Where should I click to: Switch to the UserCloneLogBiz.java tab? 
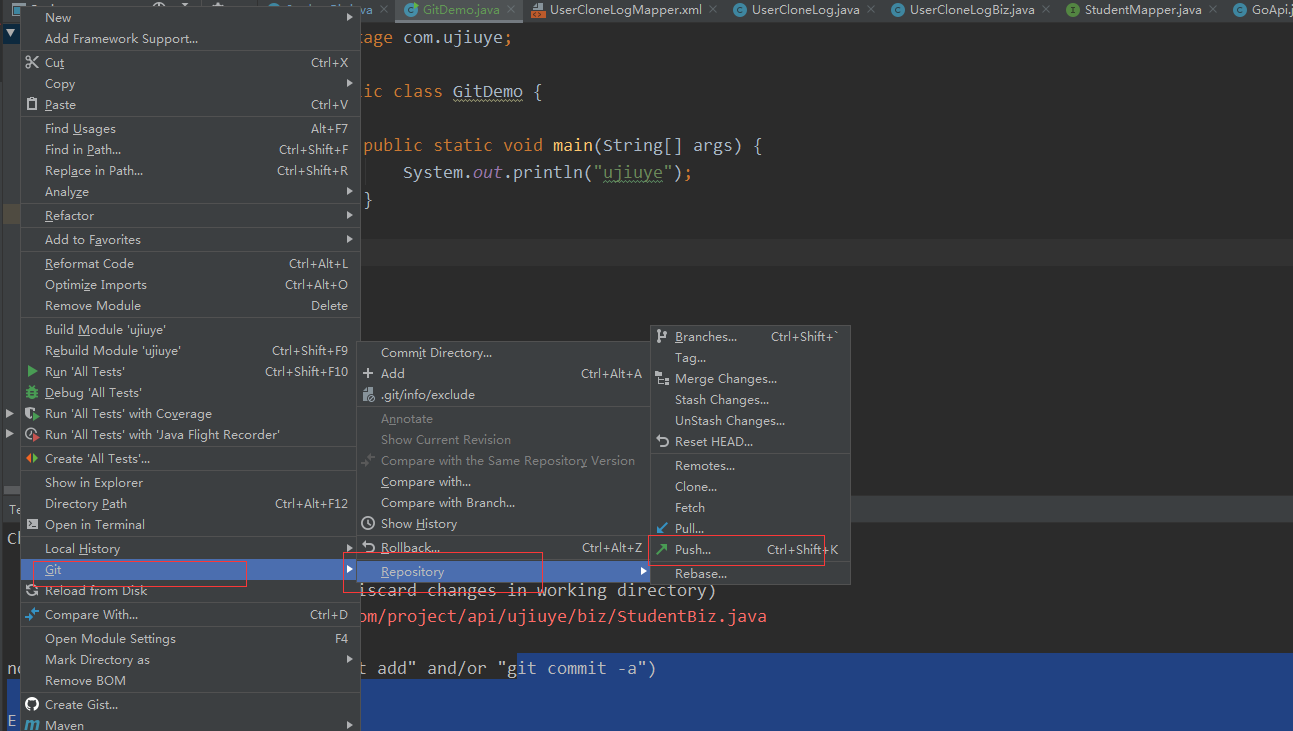(x=962, y=10)
